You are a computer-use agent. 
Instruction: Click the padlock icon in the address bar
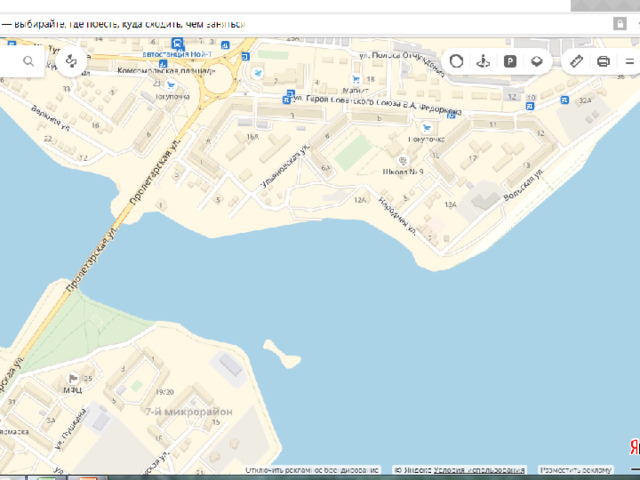tap(619, 22)
